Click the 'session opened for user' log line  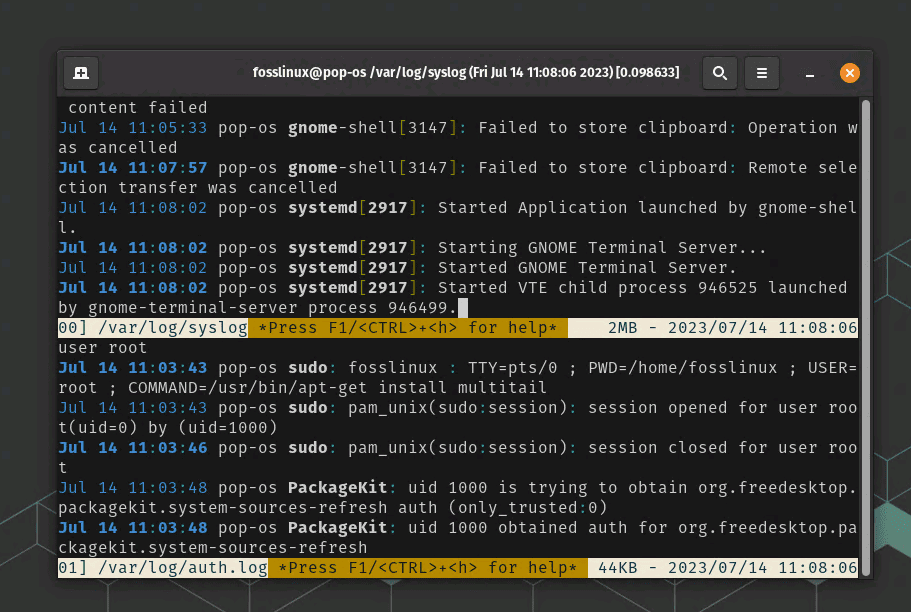(458, 408)
